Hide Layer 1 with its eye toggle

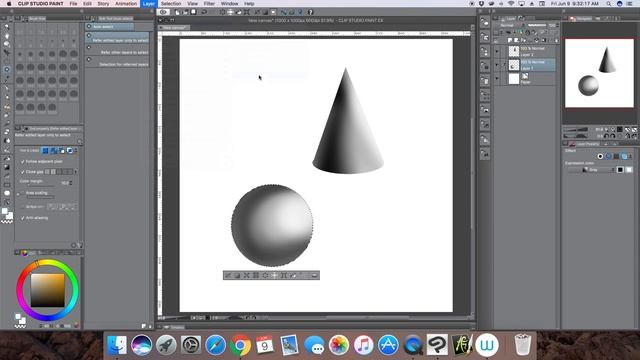(x=497, y=65)
